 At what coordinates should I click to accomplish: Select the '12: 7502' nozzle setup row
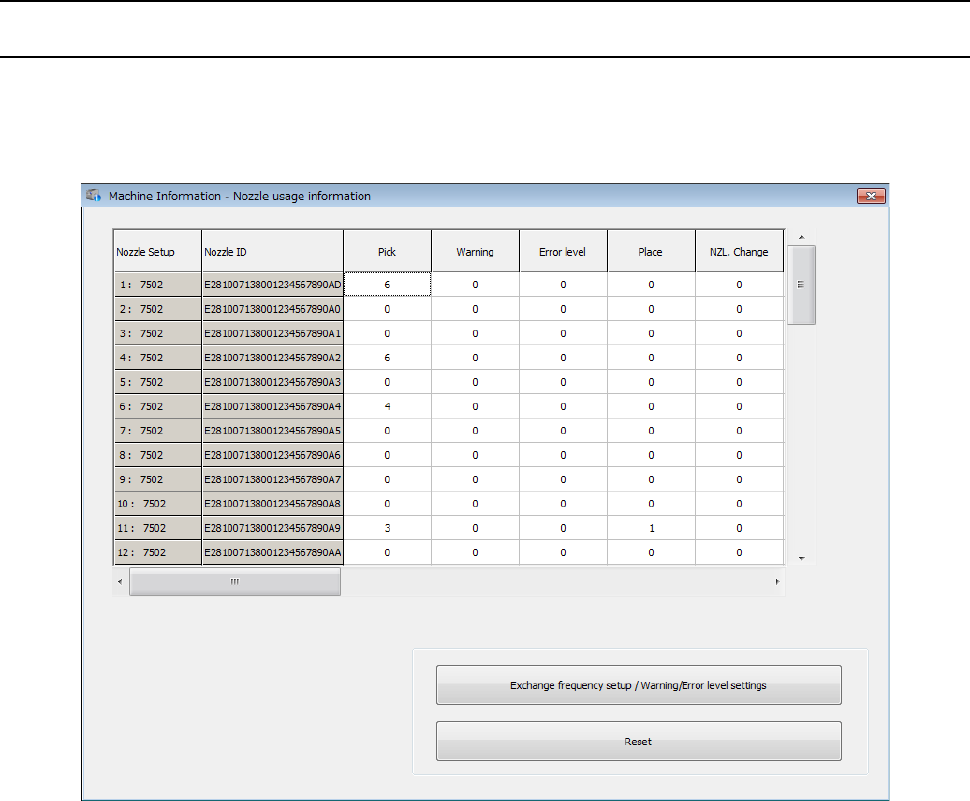pos(157,552)
